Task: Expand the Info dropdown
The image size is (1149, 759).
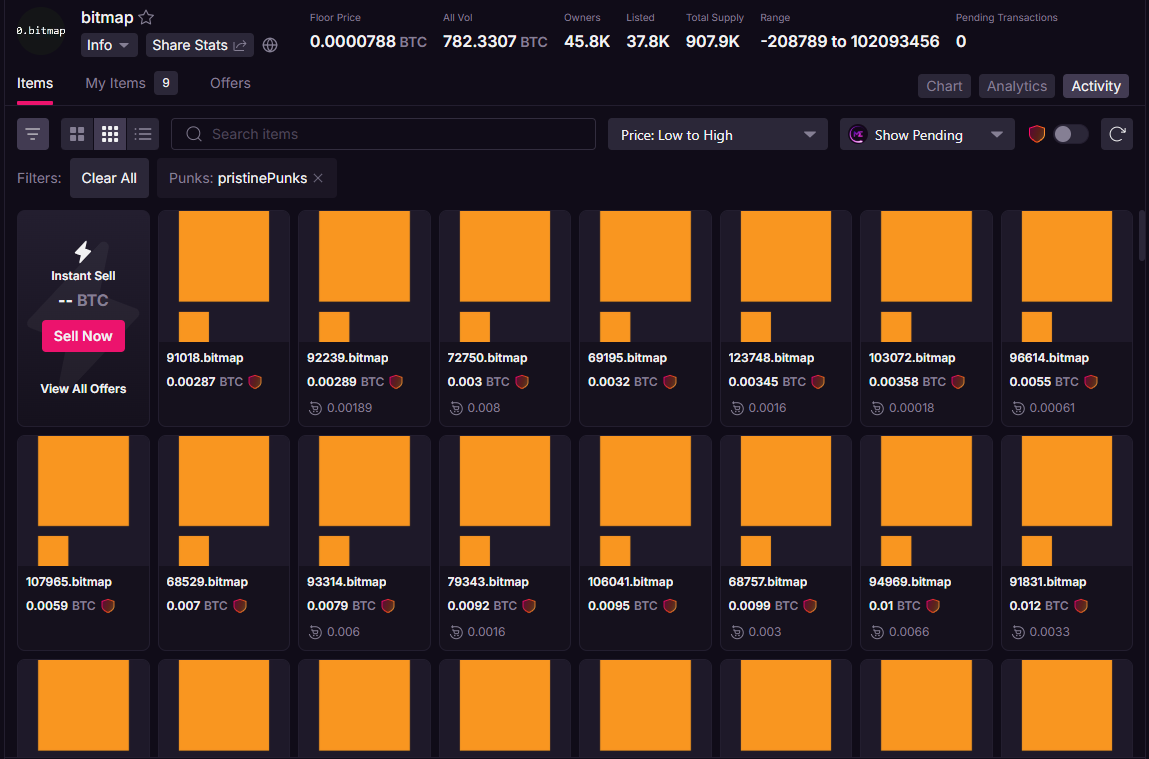Action: click(x=109, y=45)
